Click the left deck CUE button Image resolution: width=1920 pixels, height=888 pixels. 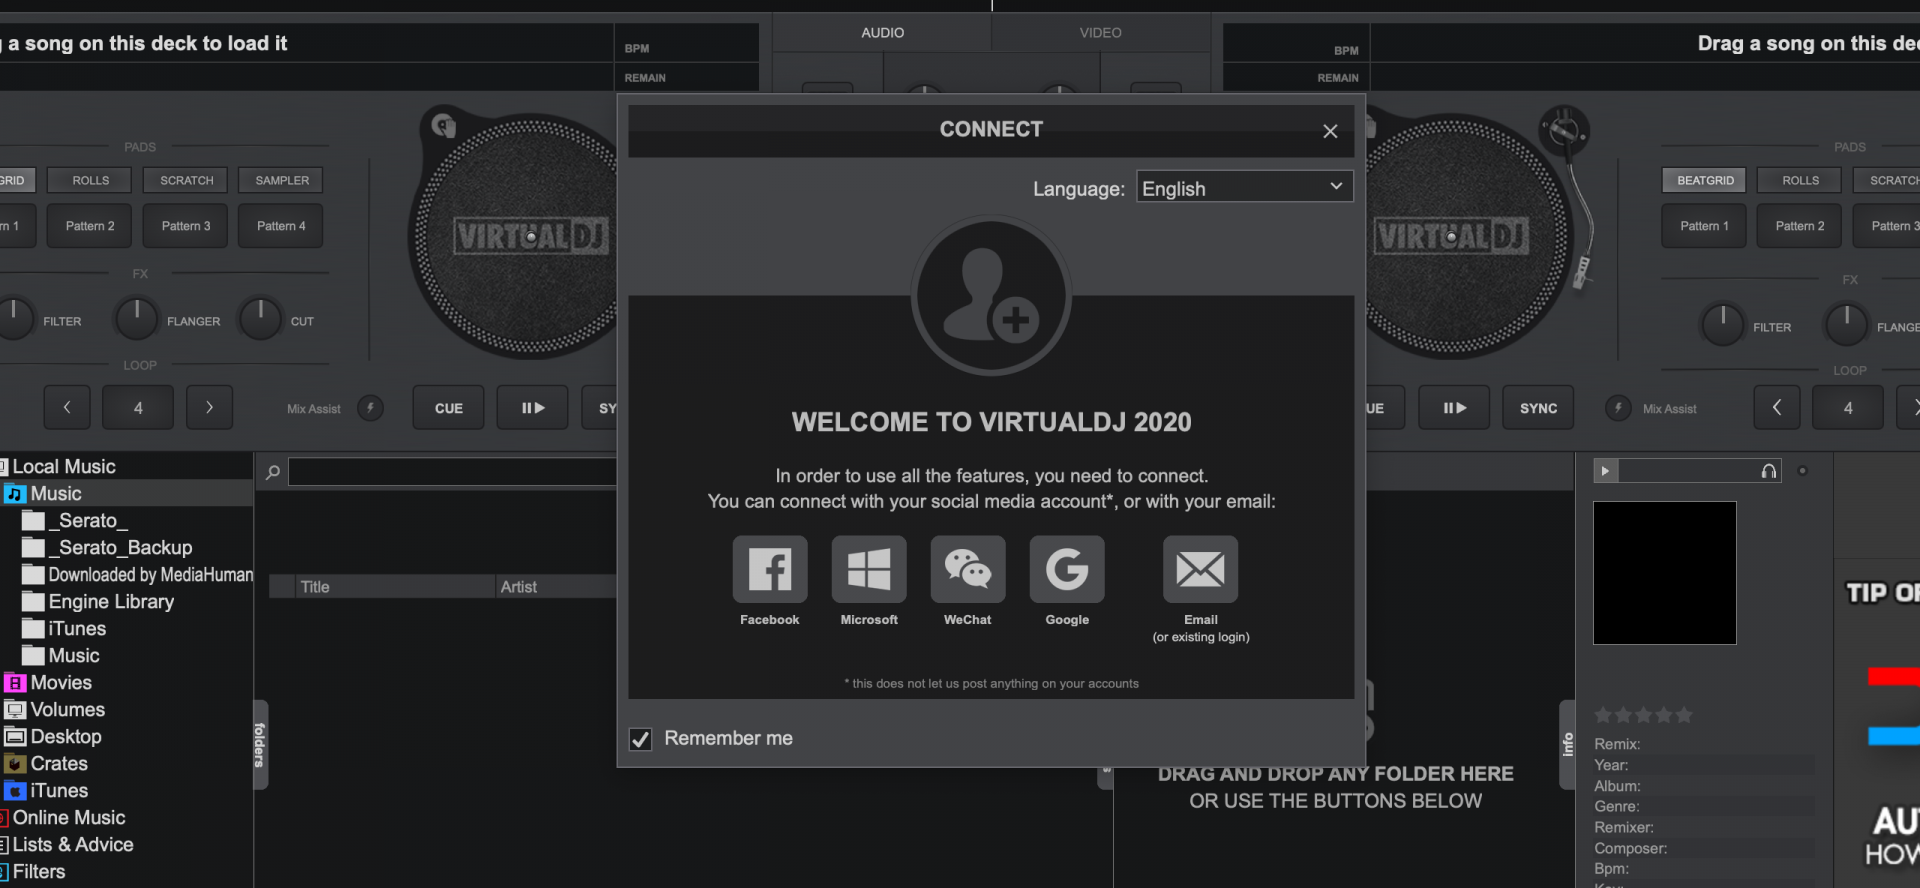(x=449, y=408)
